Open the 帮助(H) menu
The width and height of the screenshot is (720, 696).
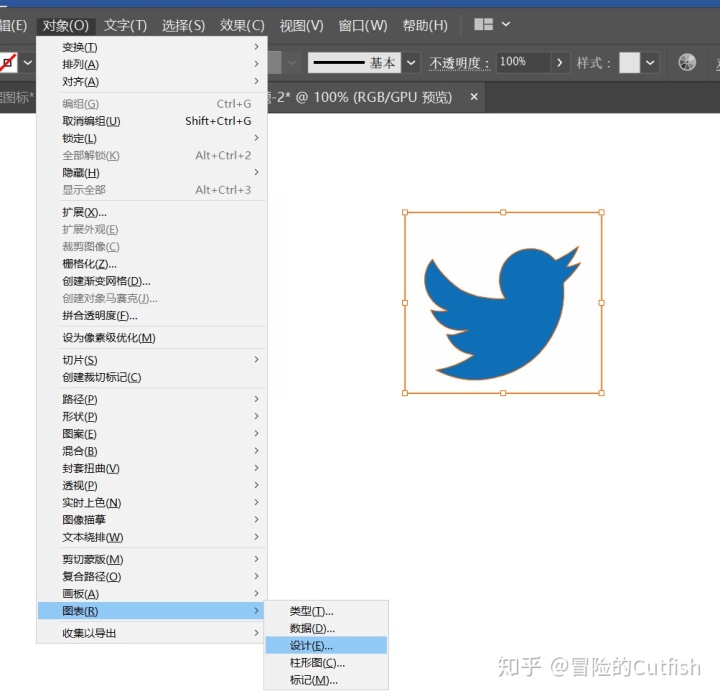[x=425, y=25]
